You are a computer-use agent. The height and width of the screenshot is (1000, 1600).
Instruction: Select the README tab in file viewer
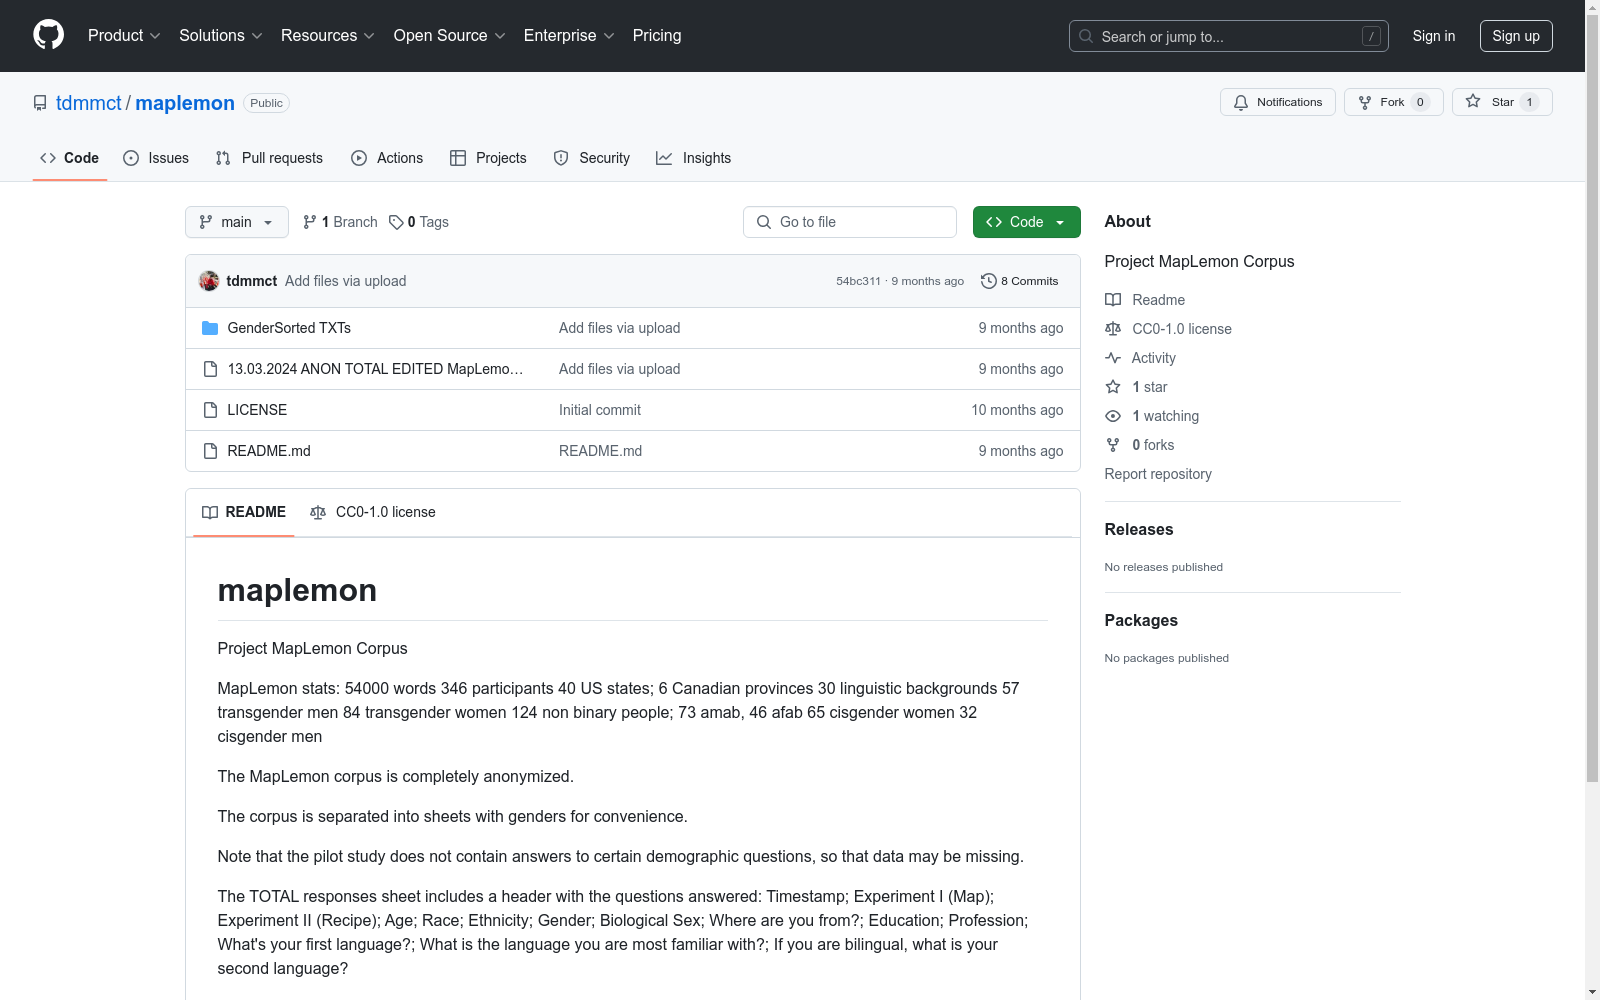click(x=244, y=512)
